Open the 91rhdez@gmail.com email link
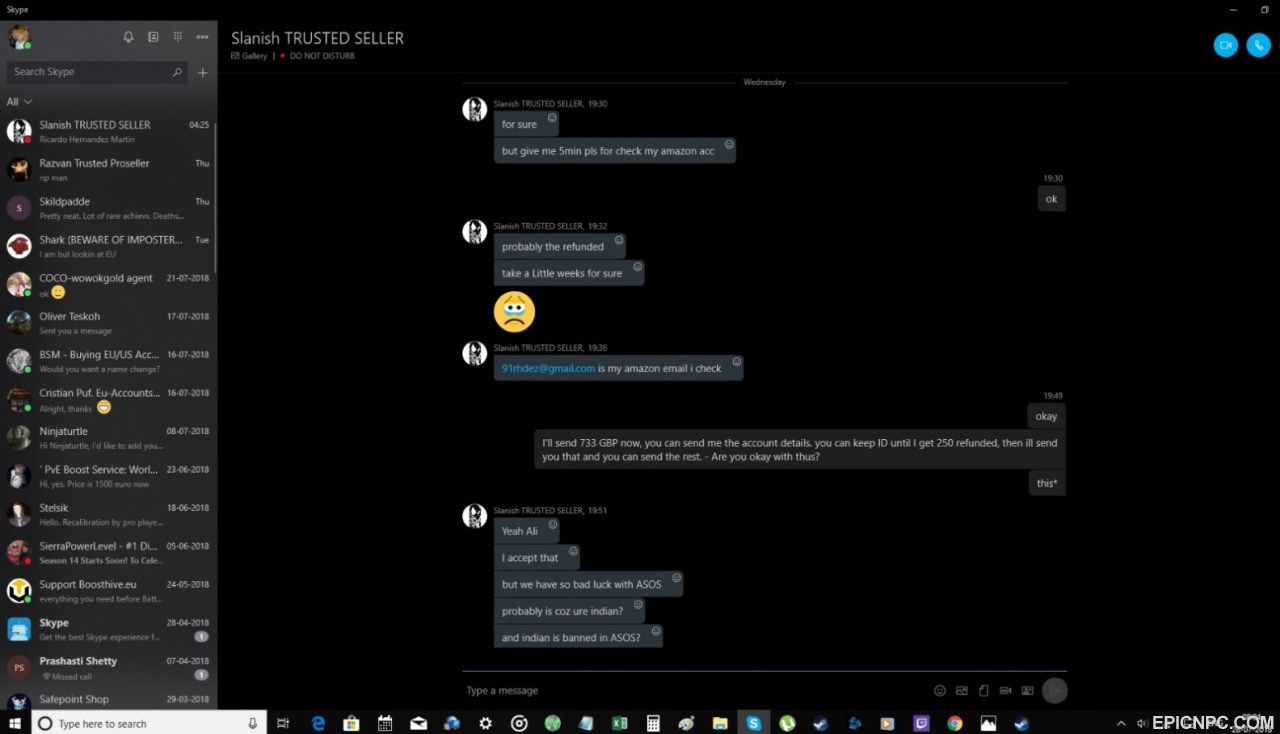 point(548,368)
